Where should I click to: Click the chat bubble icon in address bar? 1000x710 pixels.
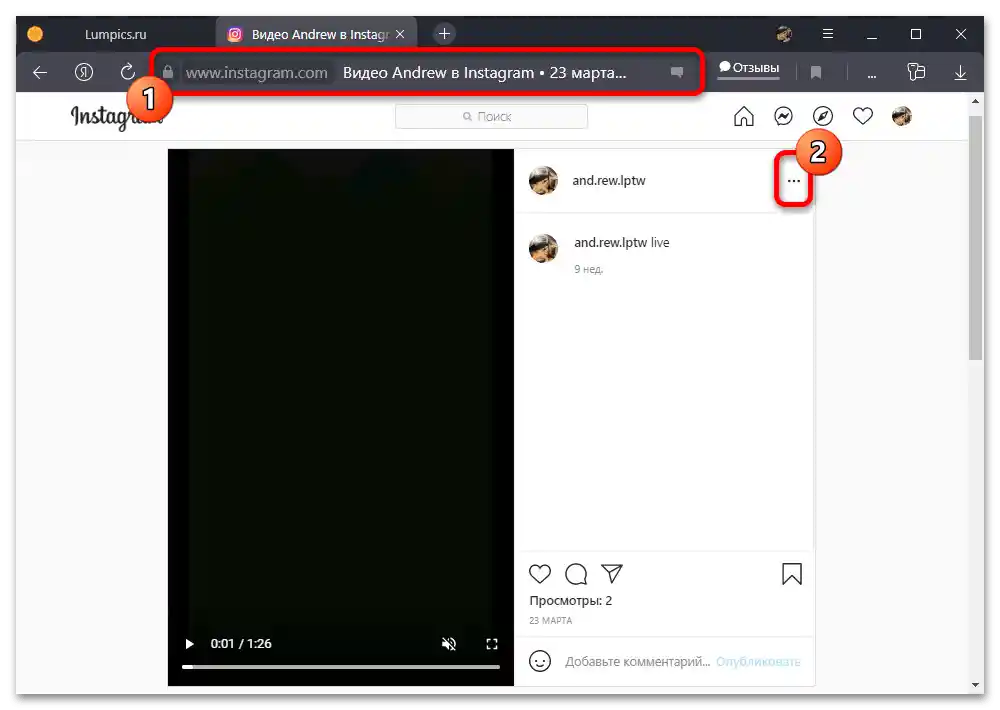click(x=677, y=72)
